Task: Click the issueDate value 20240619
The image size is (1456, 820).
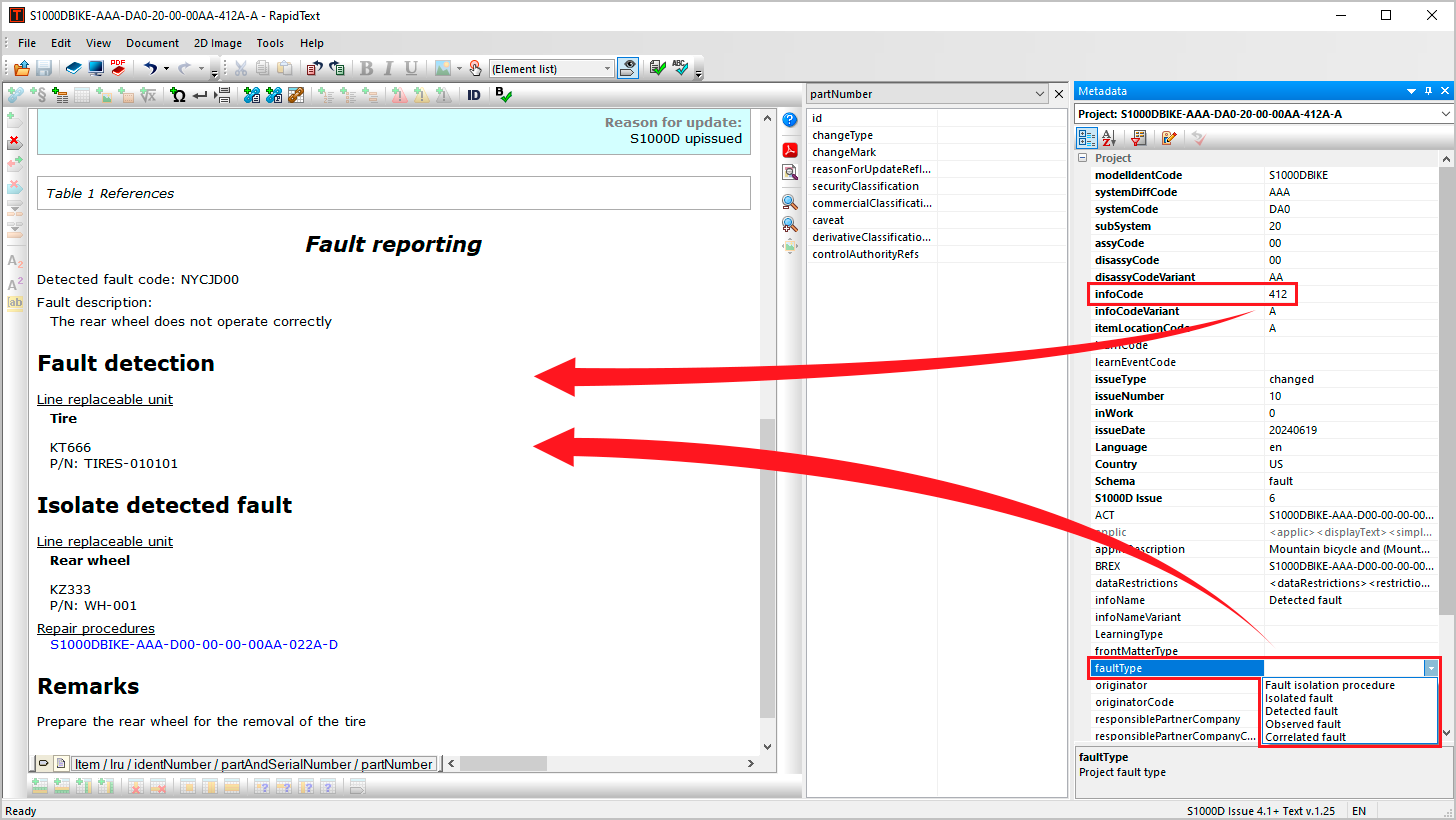Action: pyautogui.click(x=1293, y=430)
